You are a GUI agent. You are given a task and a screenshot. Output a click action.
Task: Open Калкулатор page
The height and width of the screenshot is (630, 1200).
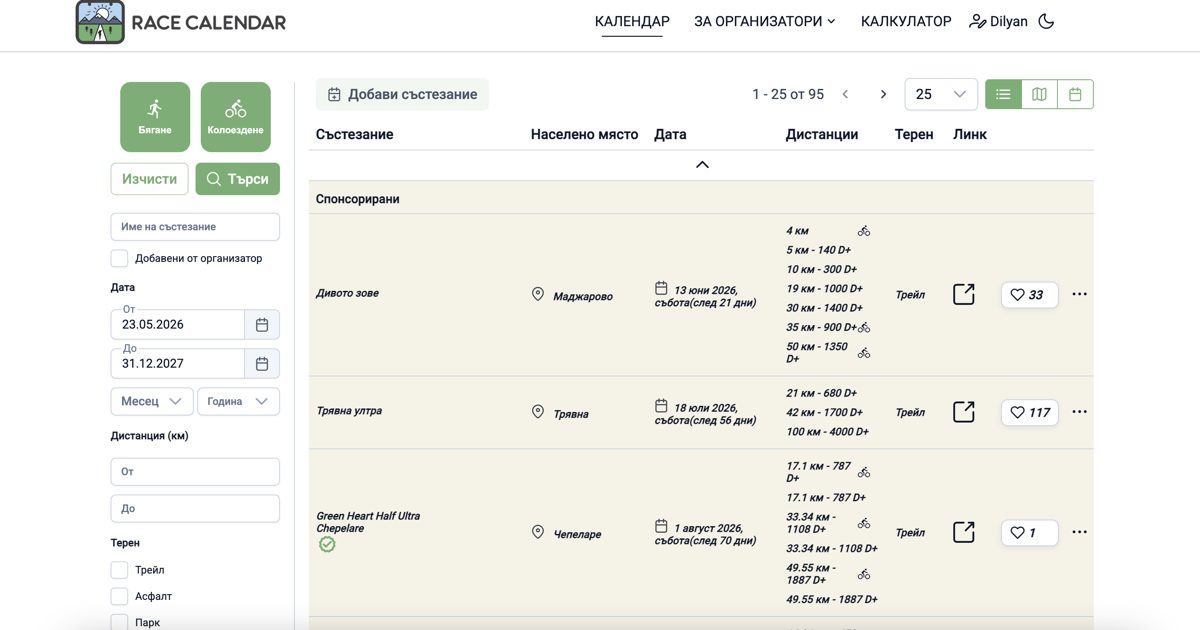906,21
